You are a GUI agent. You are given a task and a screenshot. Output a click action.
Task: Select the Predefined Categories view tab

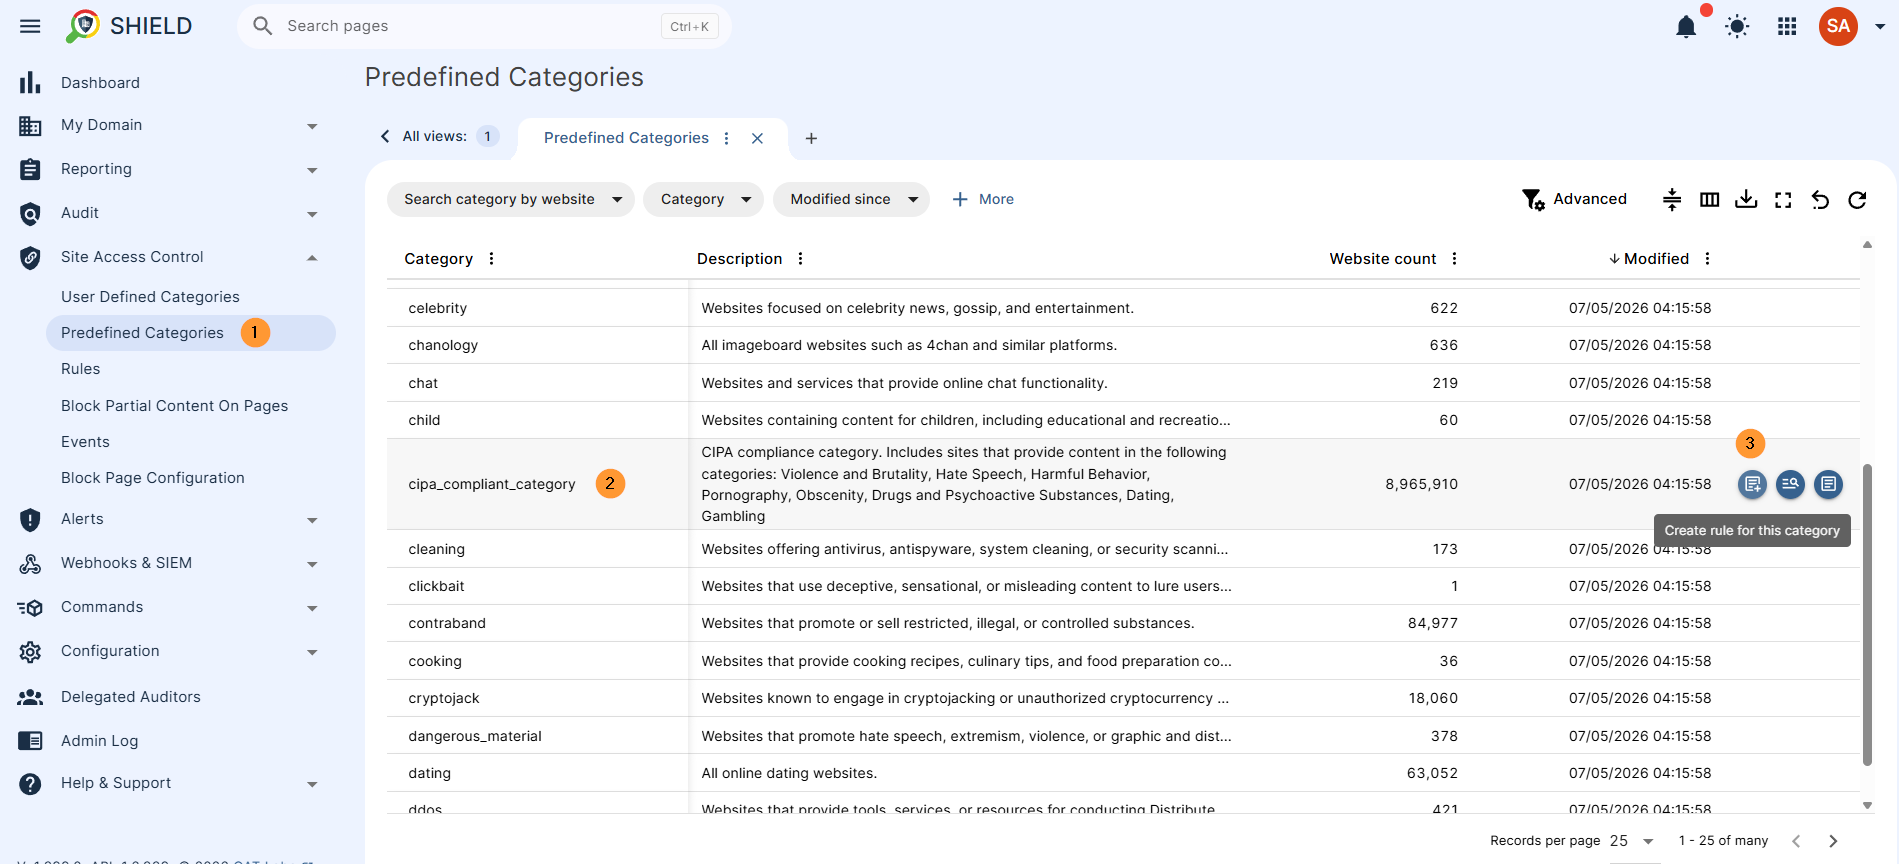point(626,138)
